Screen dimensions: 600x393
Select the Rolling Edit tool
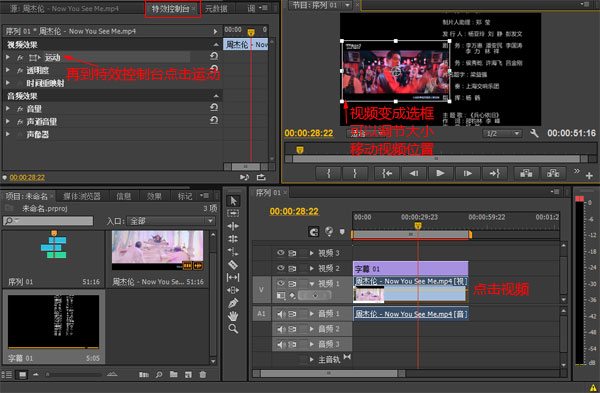click(233, 239)
